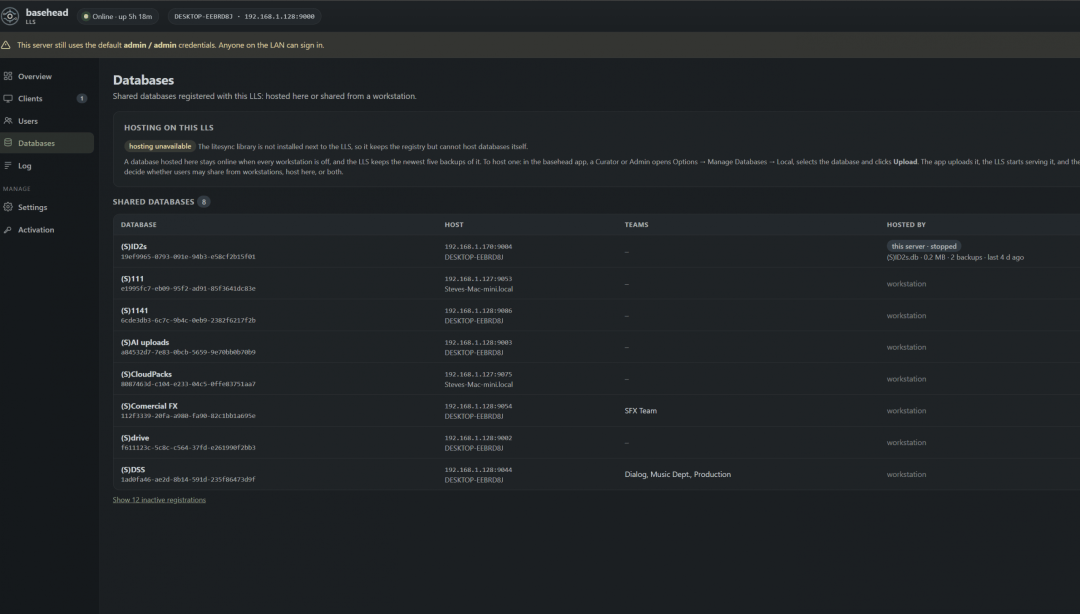
Task: Click the SFX Team cell
Action: (x=641, y=411)
